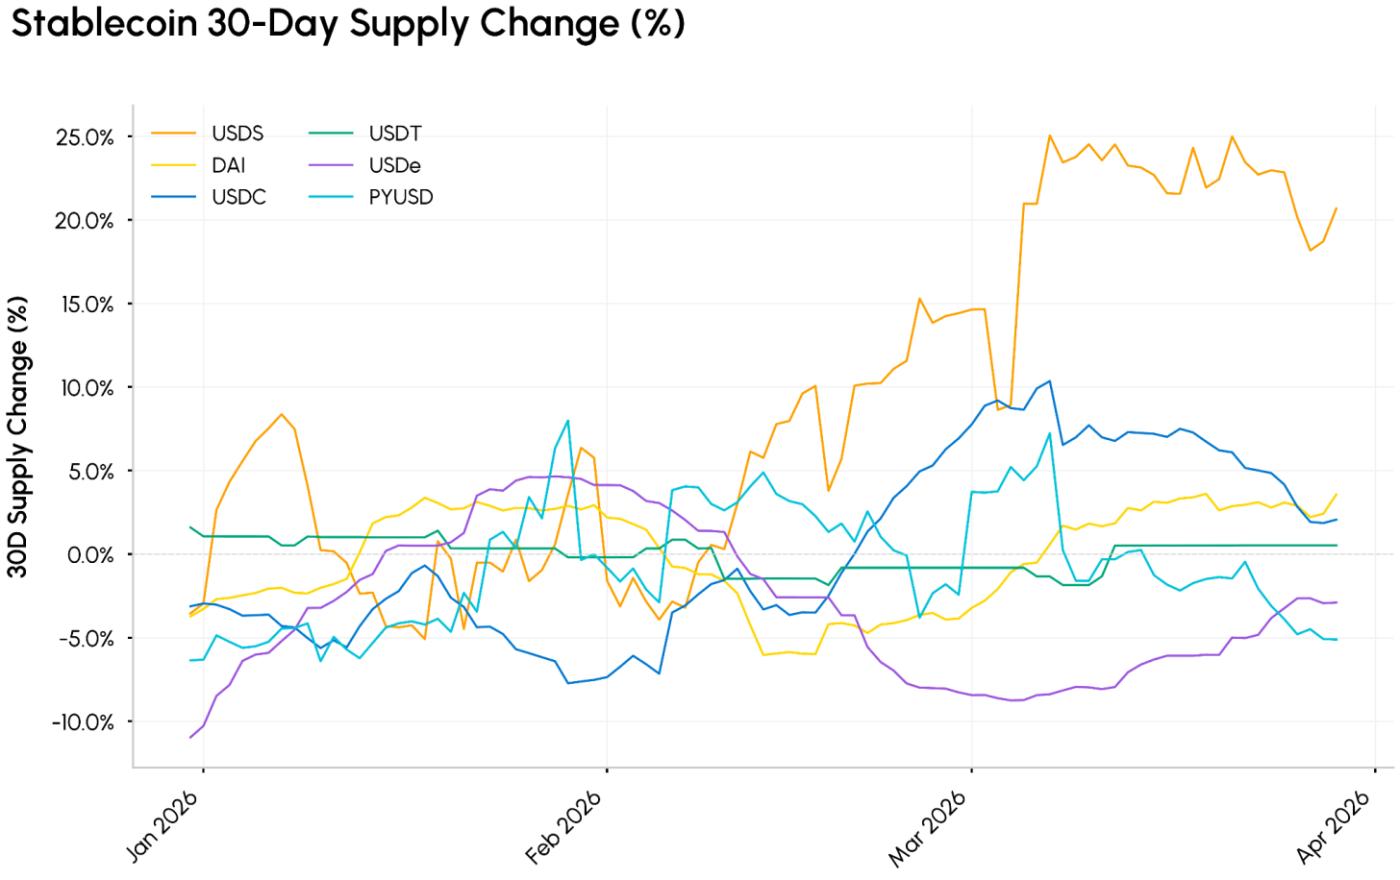This screenshot has width=1400, height=880.
Task: Click the Jan 2026 x-axis tick label
Action: (162, 826)
